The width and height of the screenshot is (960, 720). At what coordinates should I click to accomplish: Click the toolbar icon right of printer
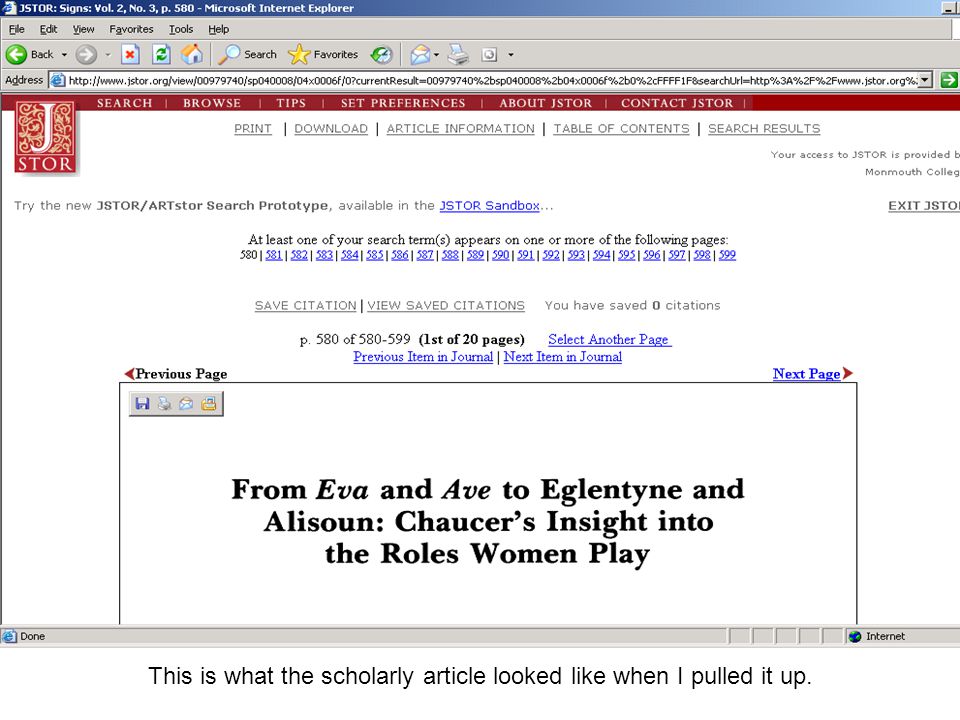pos(489,54)
